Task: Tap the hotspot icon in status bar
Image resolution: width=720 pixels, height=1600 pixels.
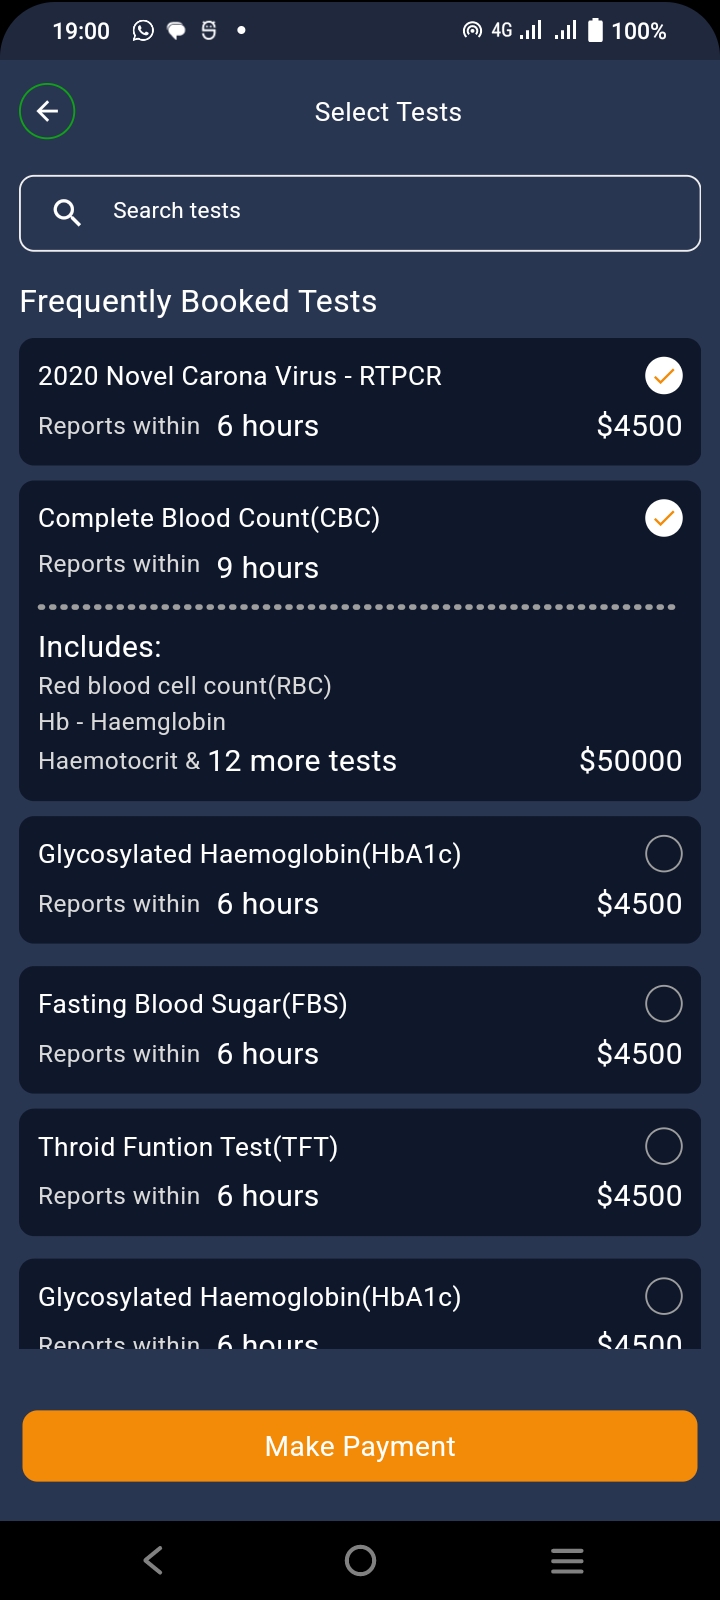Action: (x=472, y=31)
